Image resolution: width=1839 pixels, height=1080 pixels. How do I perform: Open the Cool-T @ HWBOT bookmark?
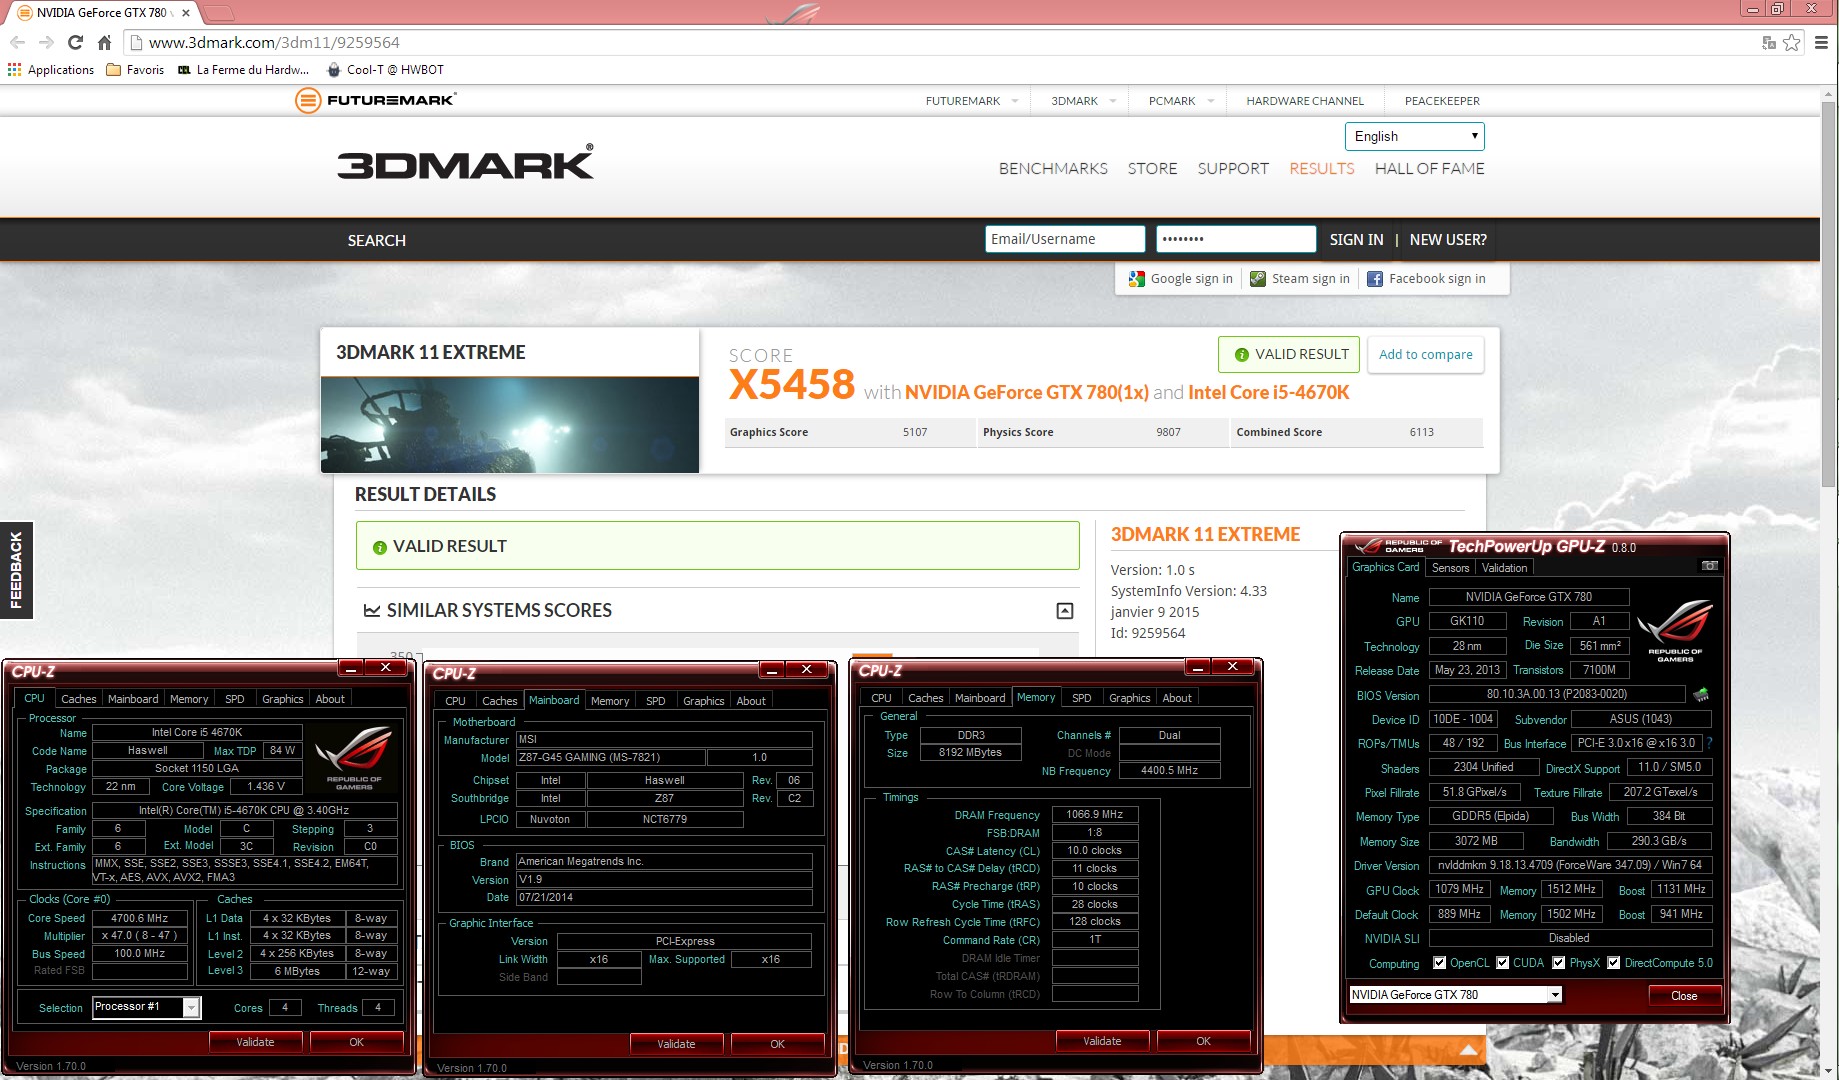(x=385, y=70)
